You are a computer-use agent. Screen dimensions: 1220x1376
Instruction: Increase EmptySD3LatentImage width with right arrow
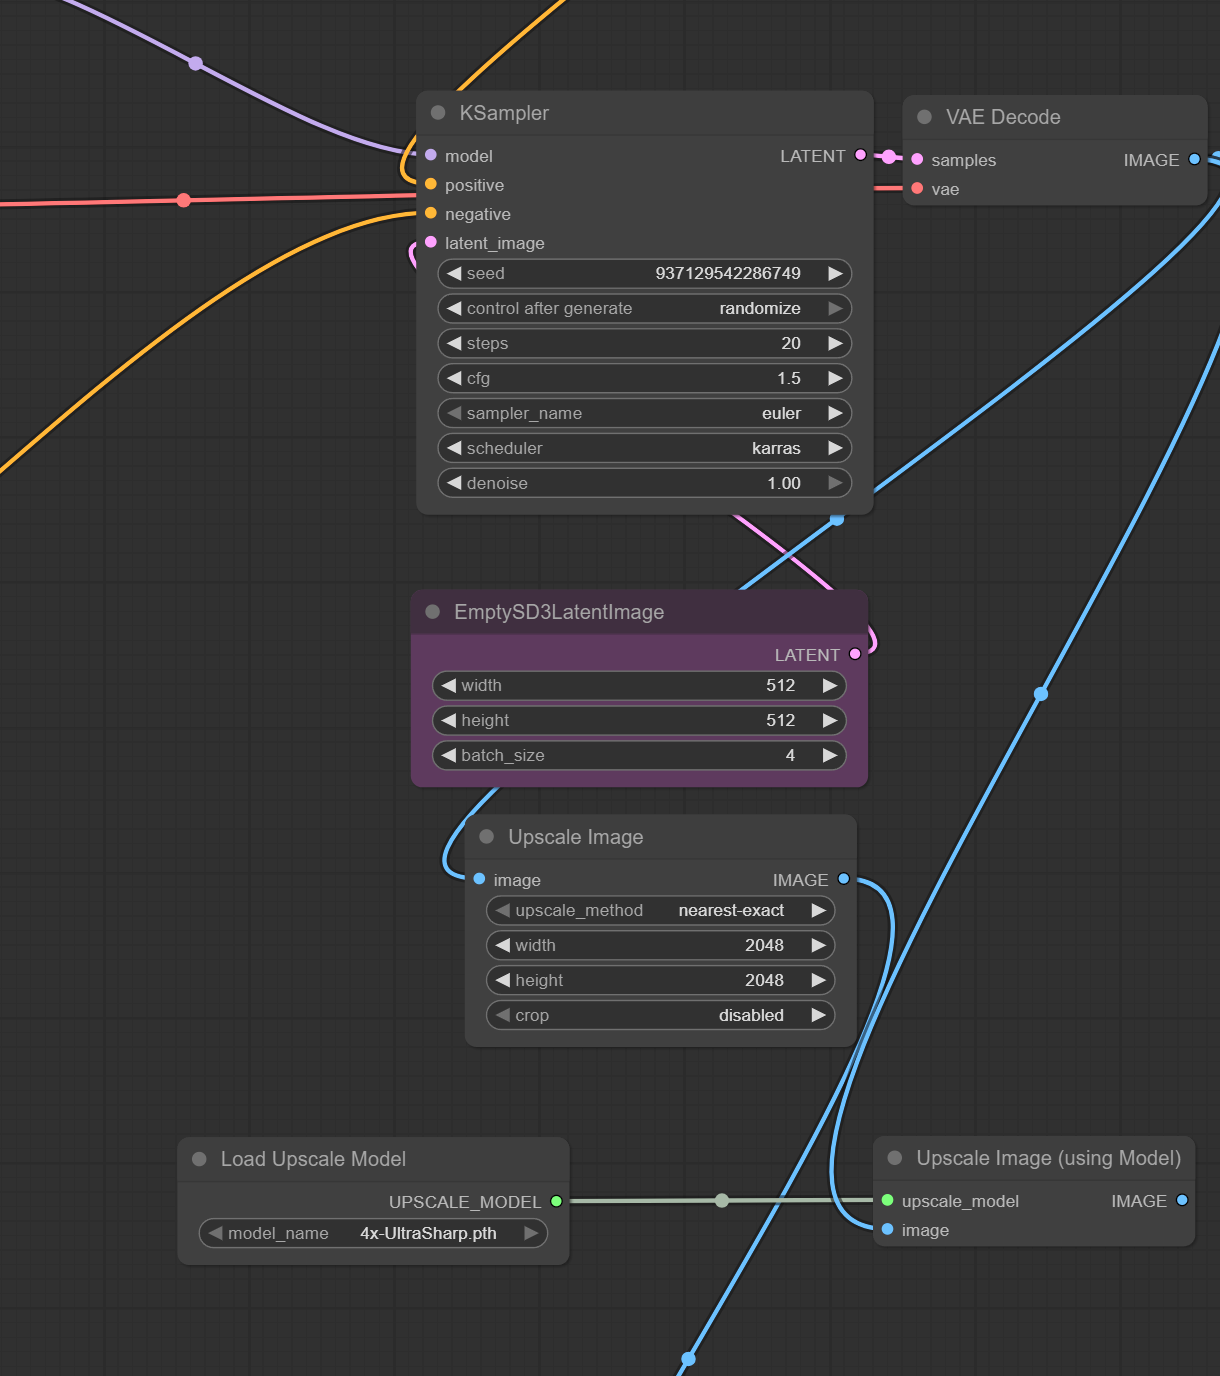point(829,685)
